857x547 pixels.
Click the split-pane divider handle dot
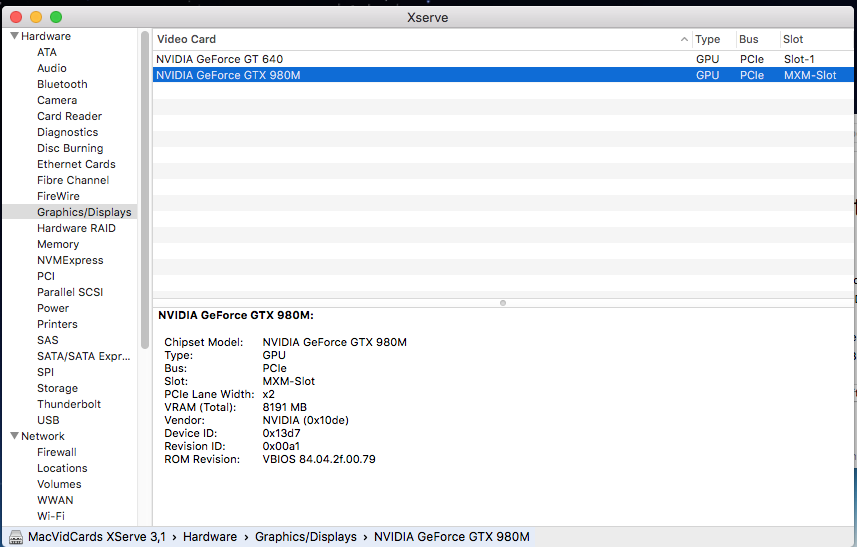[503, 303]
